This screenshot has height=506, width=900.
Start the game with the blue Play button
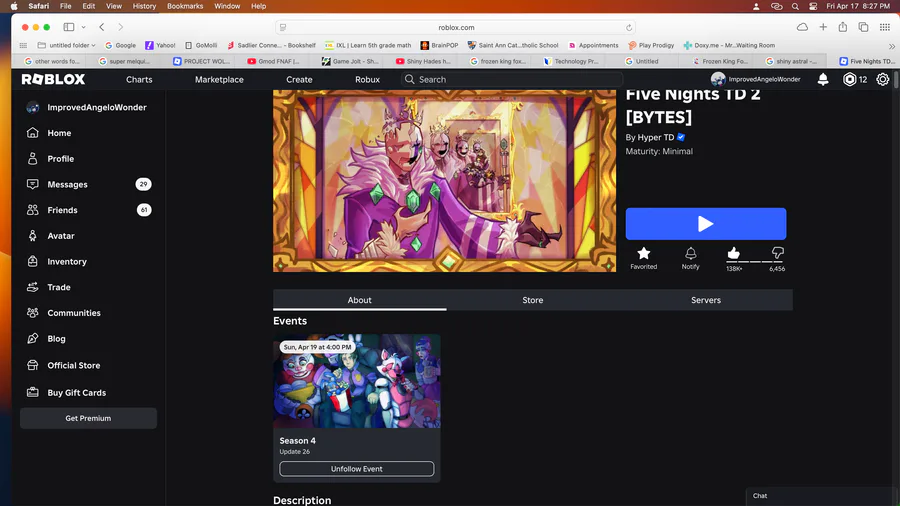coord(705,224)
